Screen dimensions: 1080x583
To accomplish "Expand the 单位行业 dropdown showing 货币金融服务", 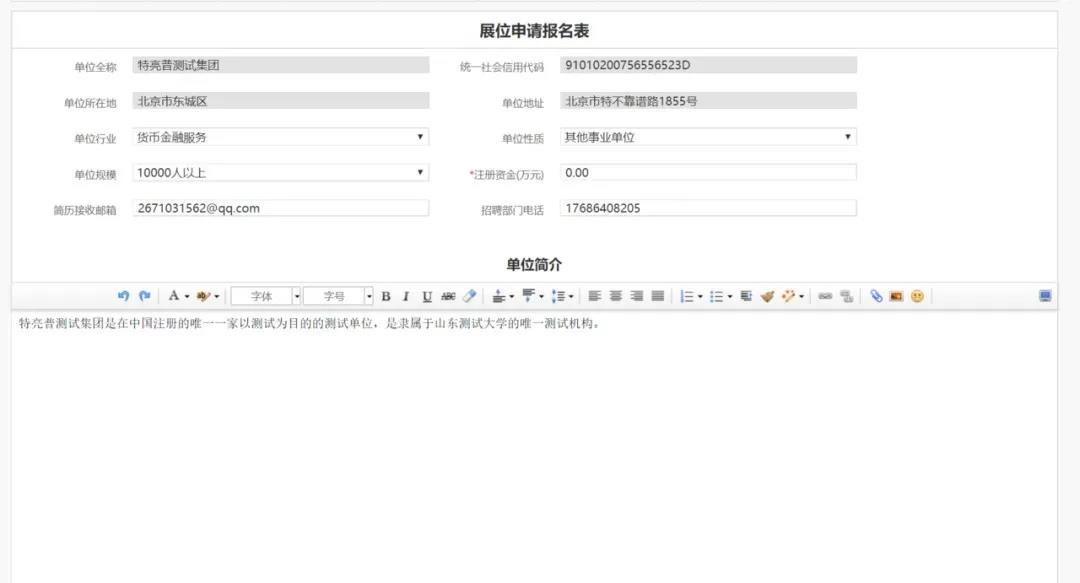I will pos(281,137).
